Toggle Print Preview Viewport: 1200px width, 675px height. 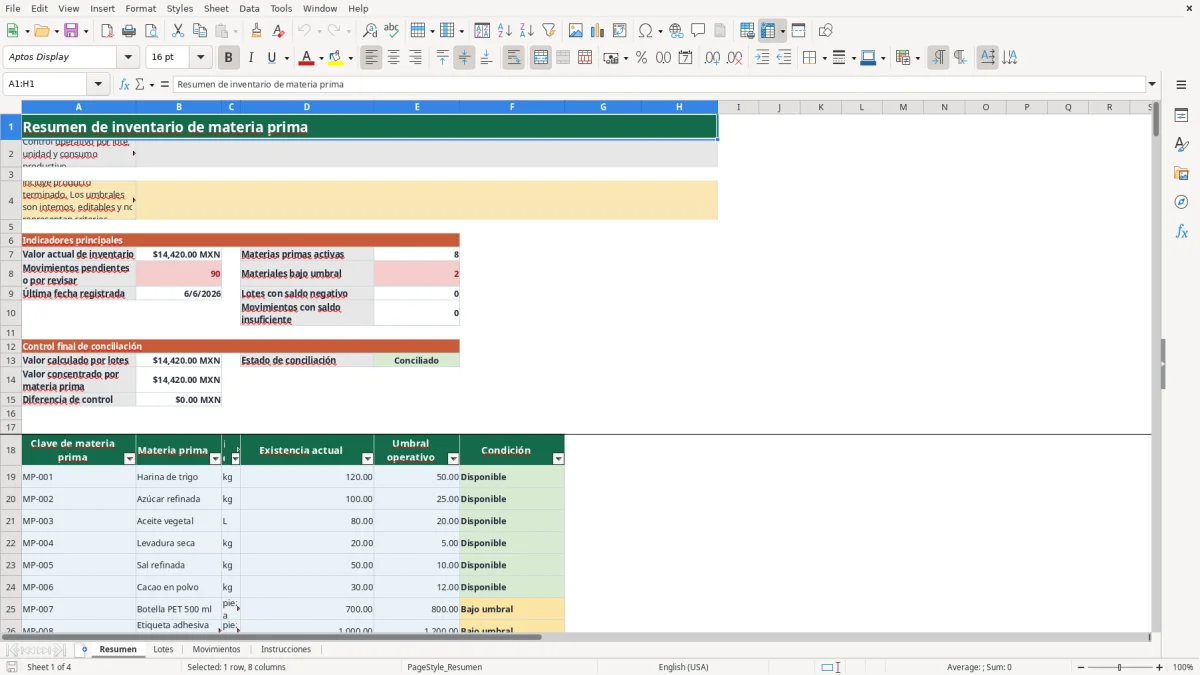tap(151, 31)
